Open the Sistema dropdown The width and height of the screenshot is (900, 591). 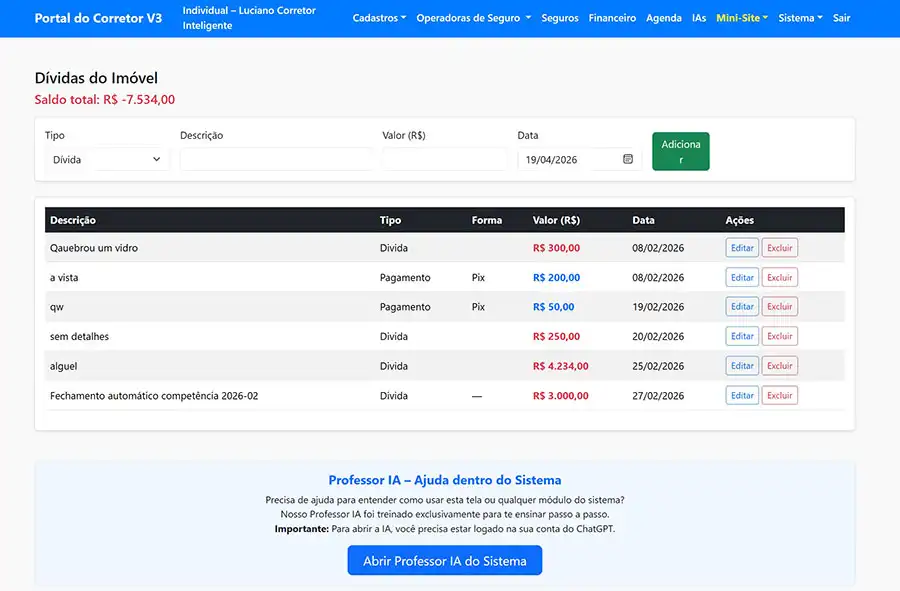(x=799, y=17)
